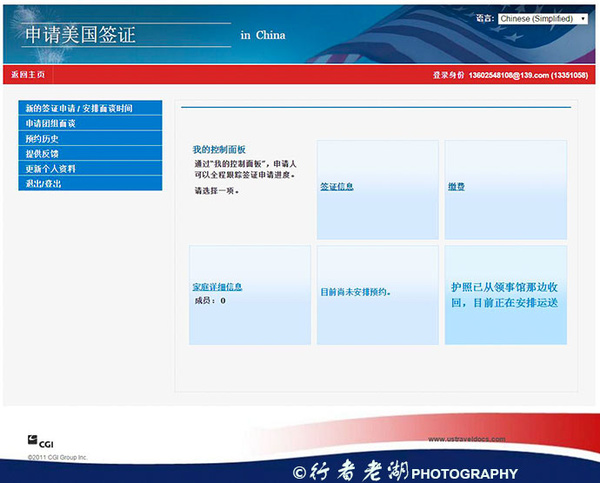
Task: Open 预约历史 from the sidebar
Action: (90, 139)
